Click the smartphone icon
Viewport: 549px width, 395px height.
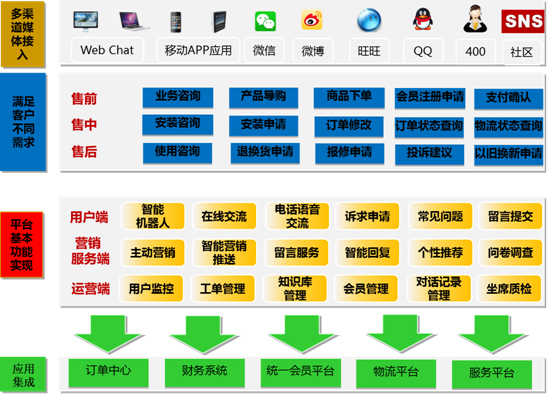coord(176,22)
